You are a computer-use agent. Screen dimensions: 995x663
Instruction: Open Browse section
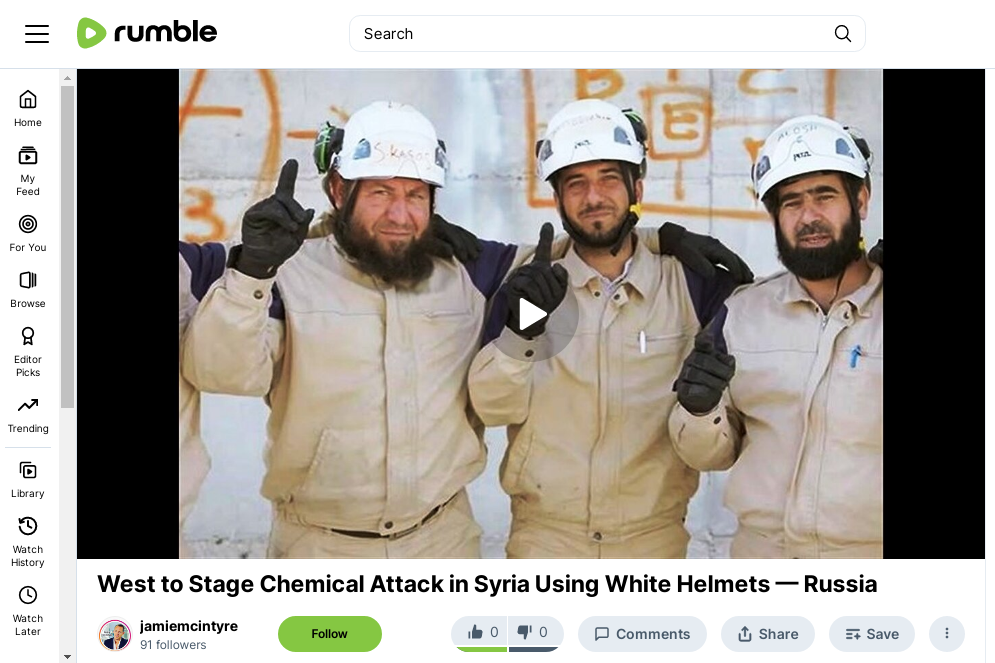click(28, 289)
